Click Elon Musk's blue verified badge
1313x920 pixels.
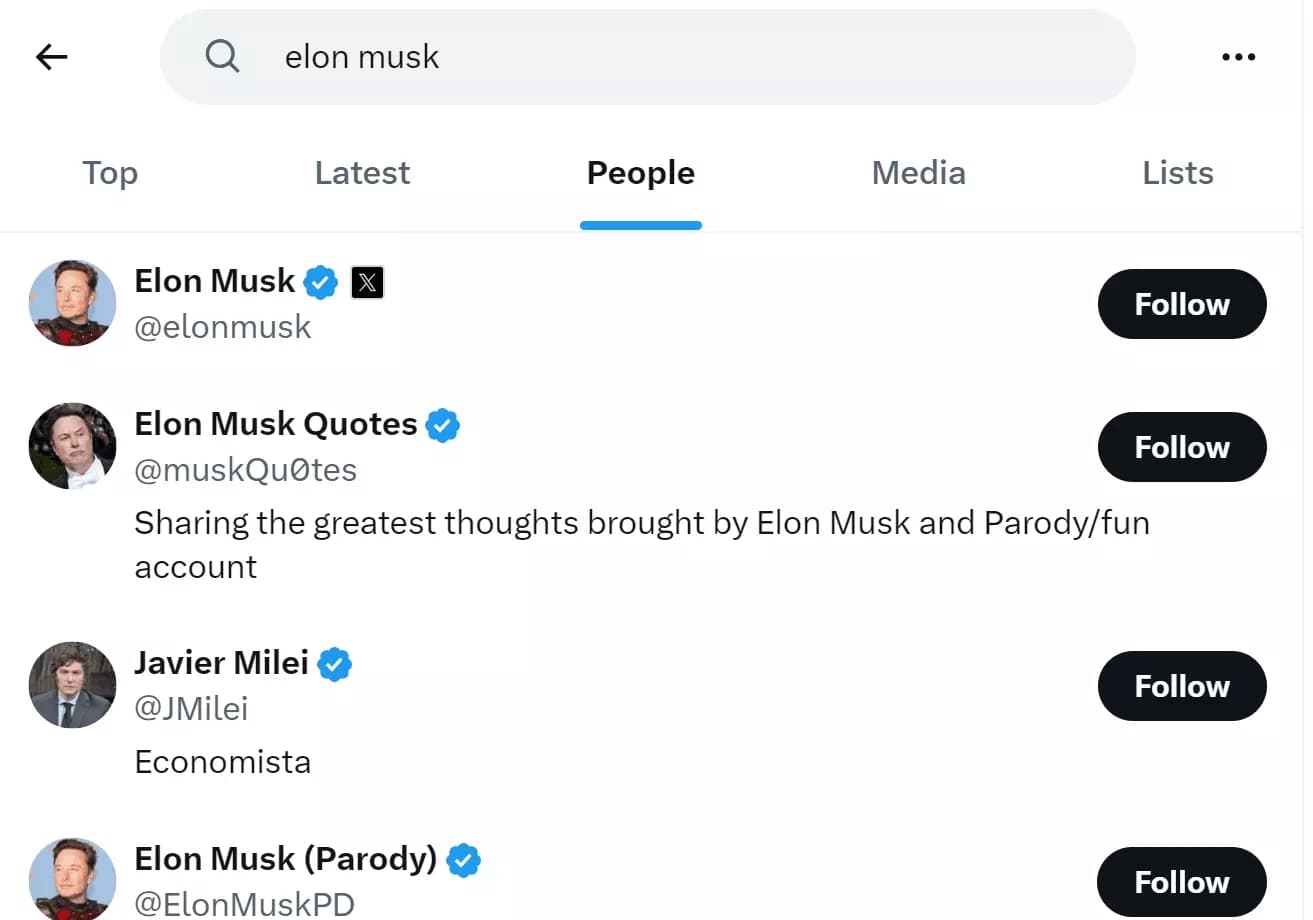click(319, 281)
